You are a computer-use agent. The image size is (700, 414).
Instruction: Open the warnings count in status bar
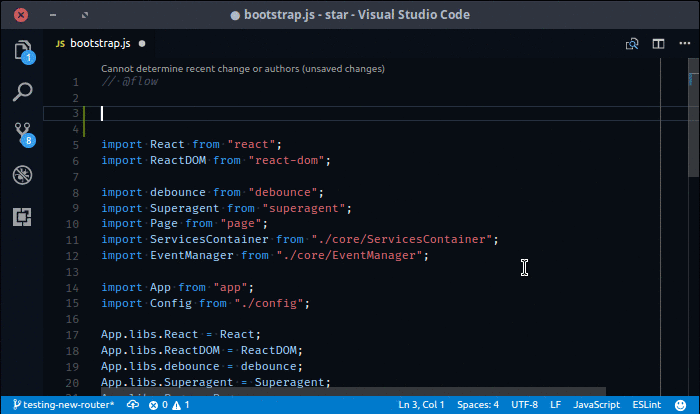pos(181,405)
